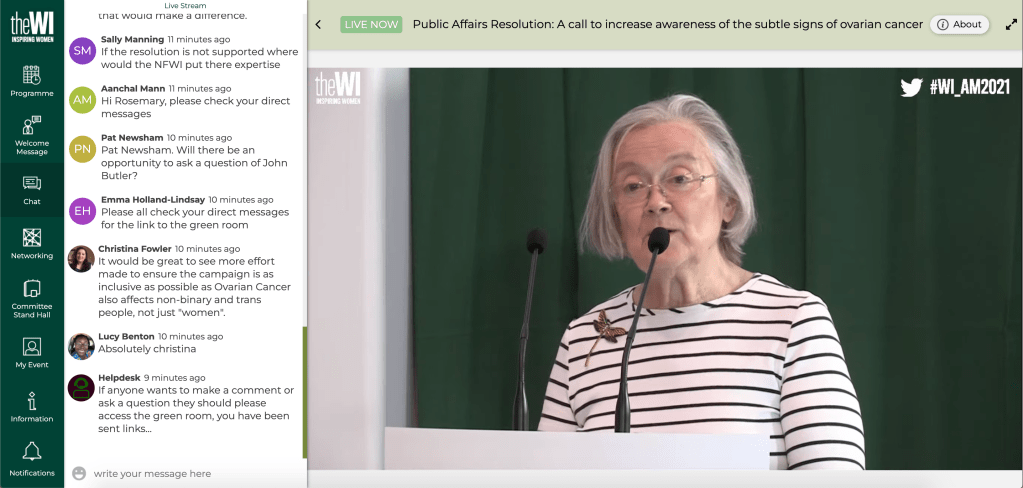The width and height of the screenshot is (1023, 488).
Task: Click the emoji picker smiley icon
Action: (x=79, y=473)
